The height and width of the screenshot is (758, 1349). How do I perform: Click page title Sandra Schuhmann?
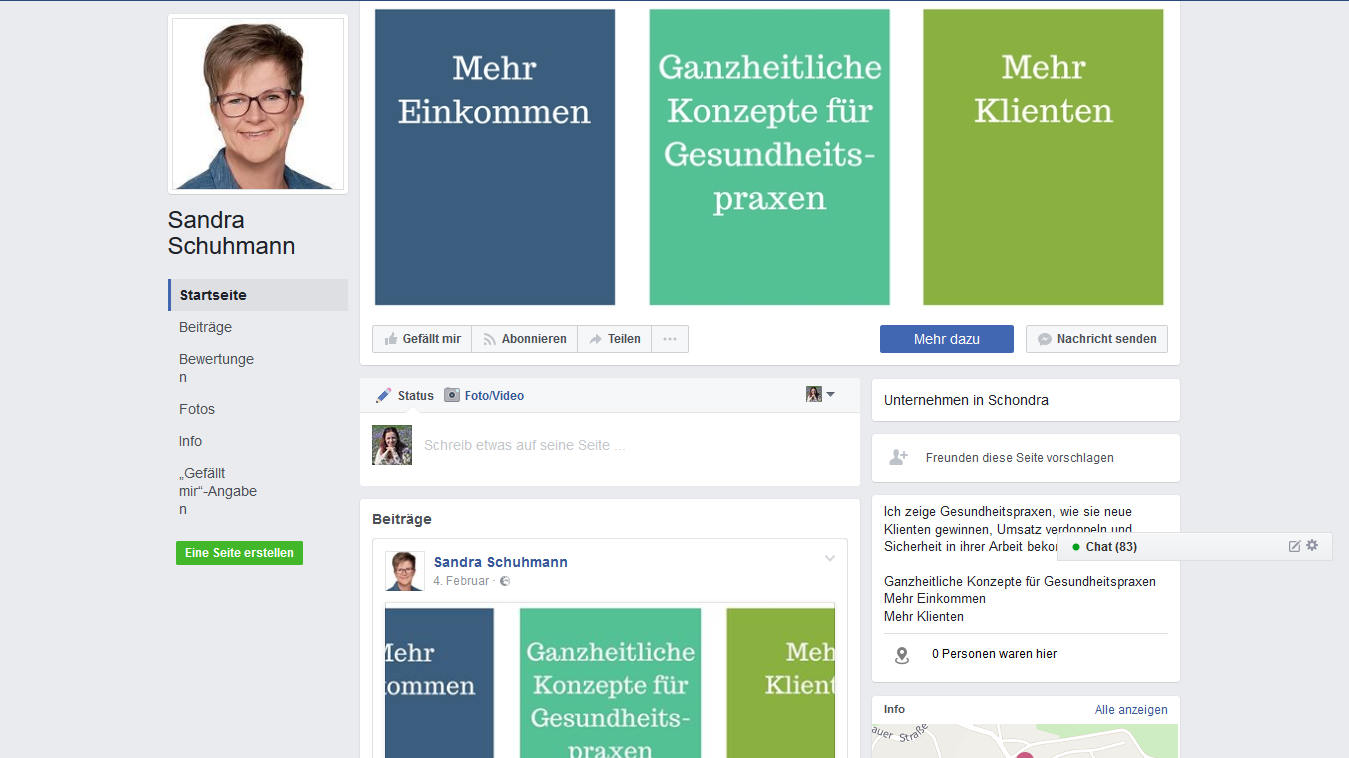click(231, 233)
